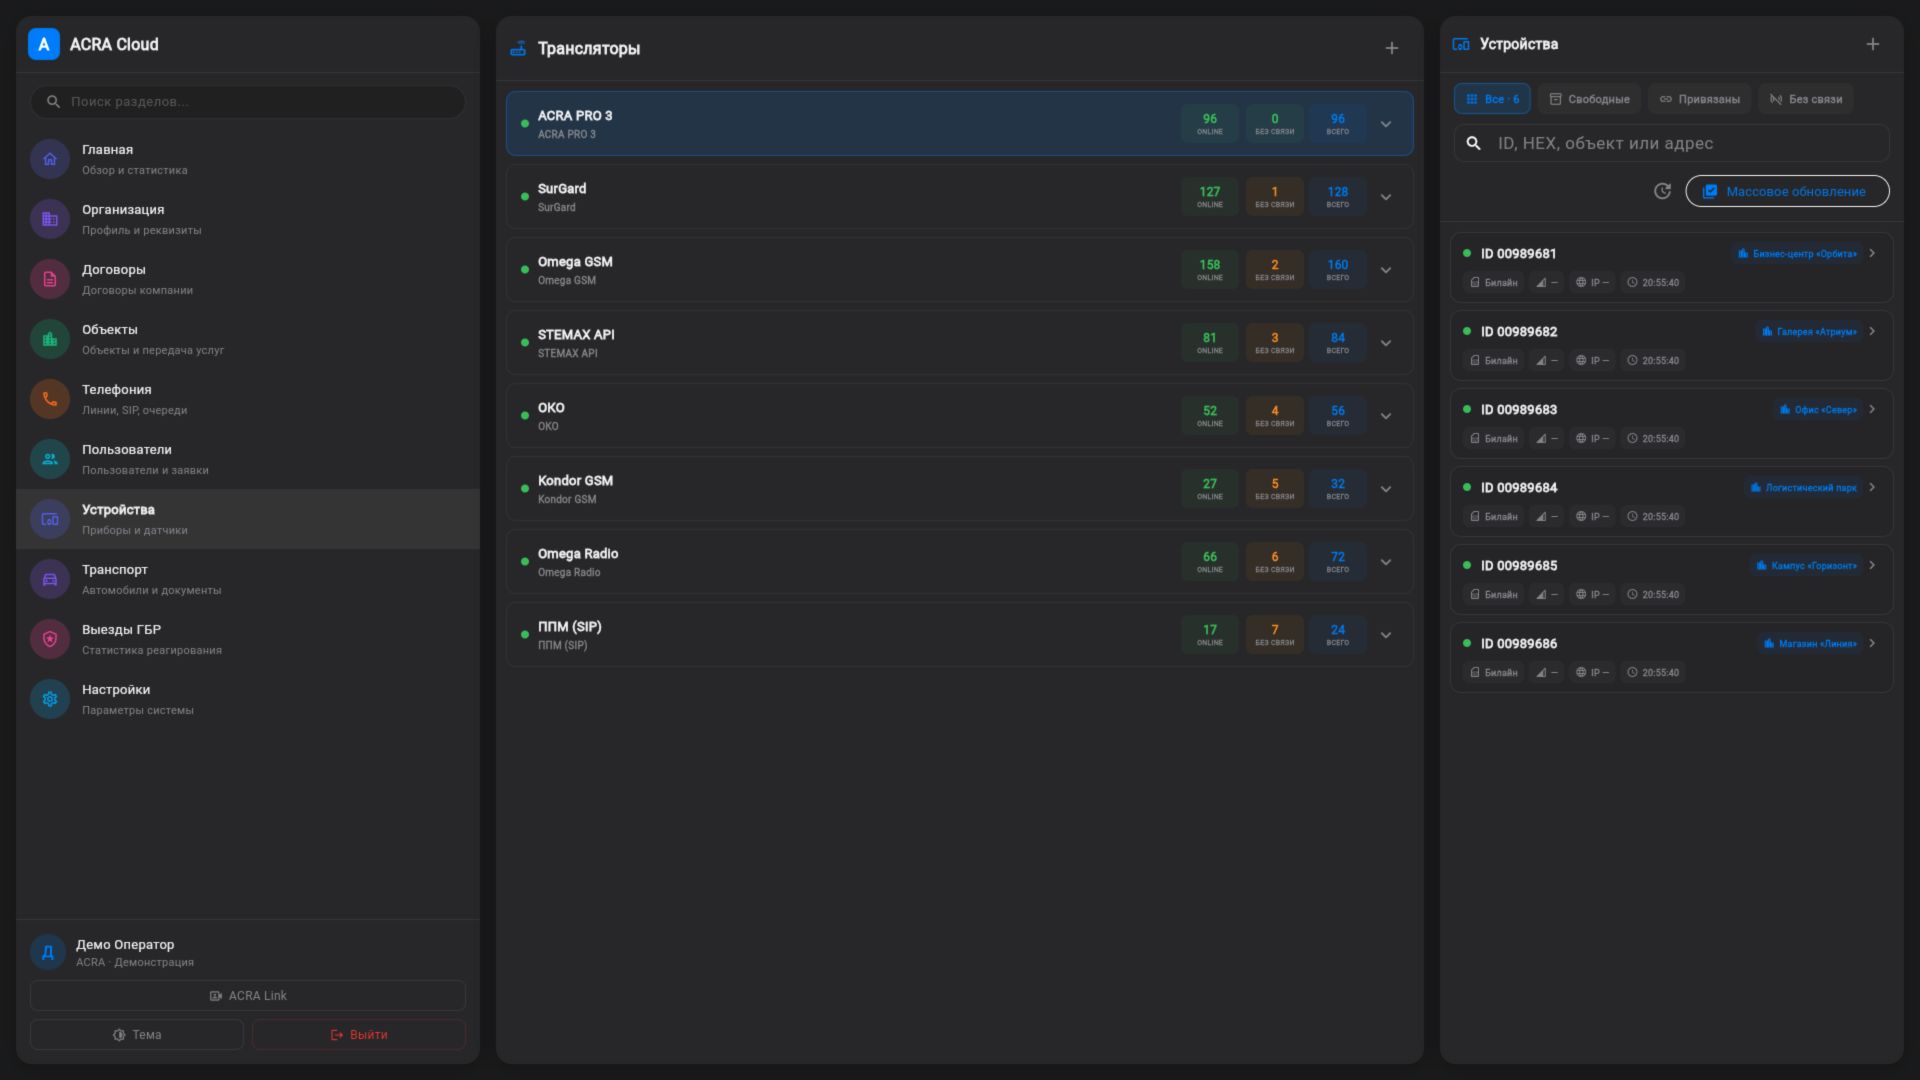Open the Транспорт car icon
The image size is (1920, 1080).
point(50,579)
